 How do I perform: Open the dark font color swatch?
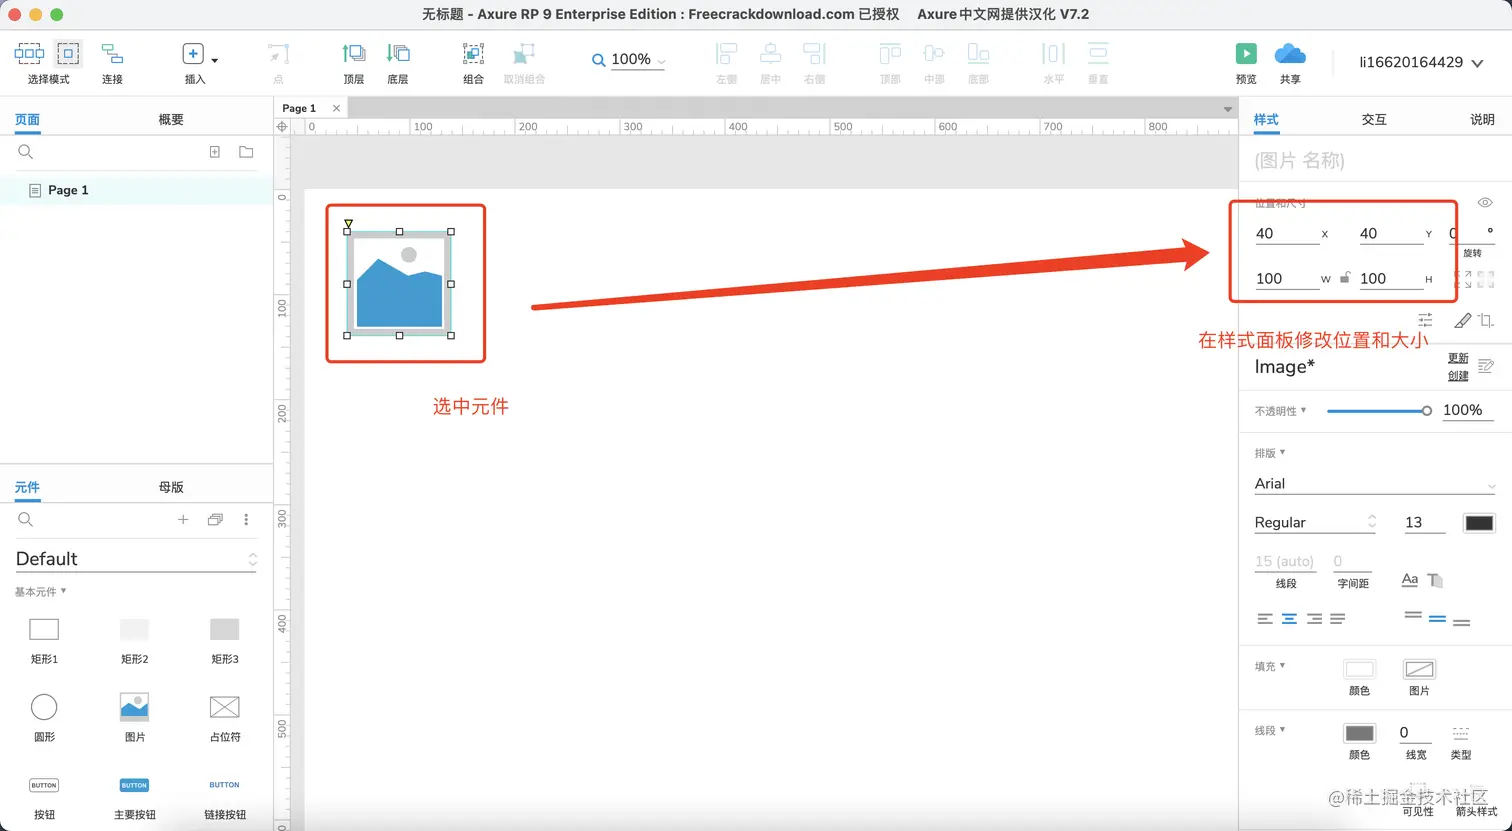1479,523
